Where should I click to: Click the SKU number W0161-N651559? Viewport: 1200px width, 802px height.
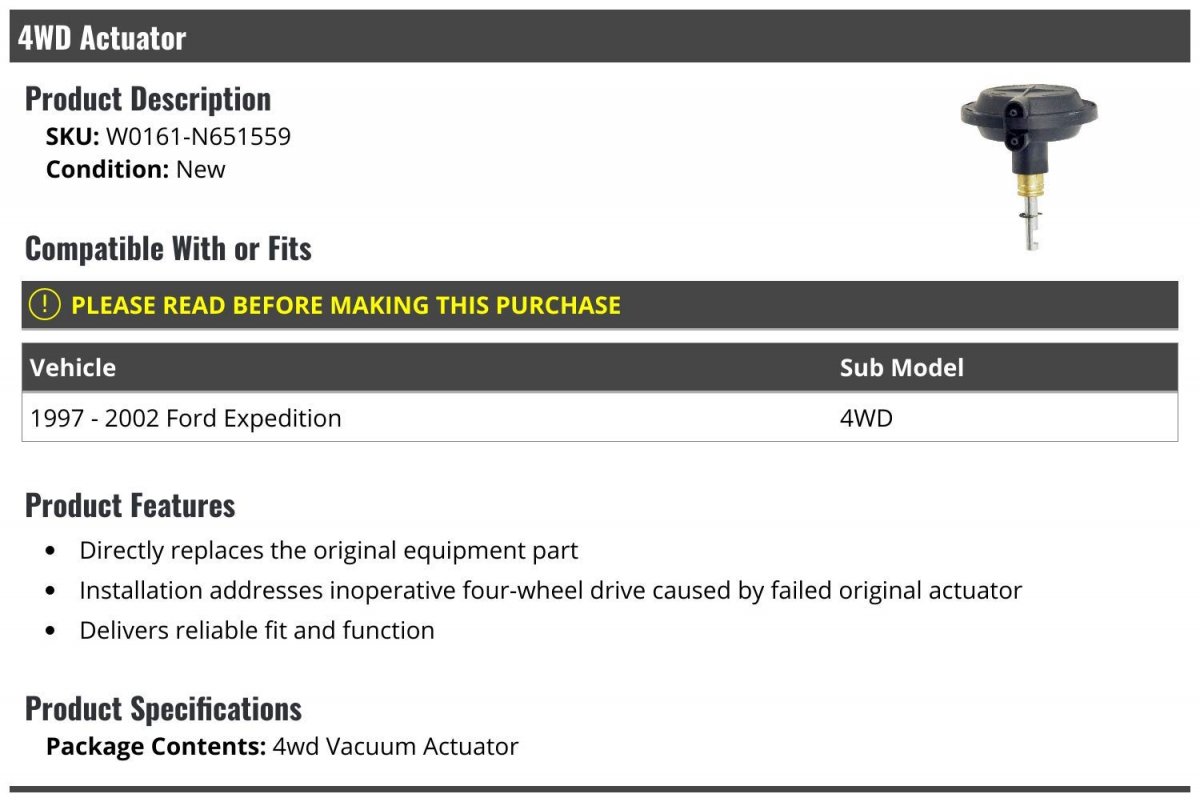click(198, 137)
